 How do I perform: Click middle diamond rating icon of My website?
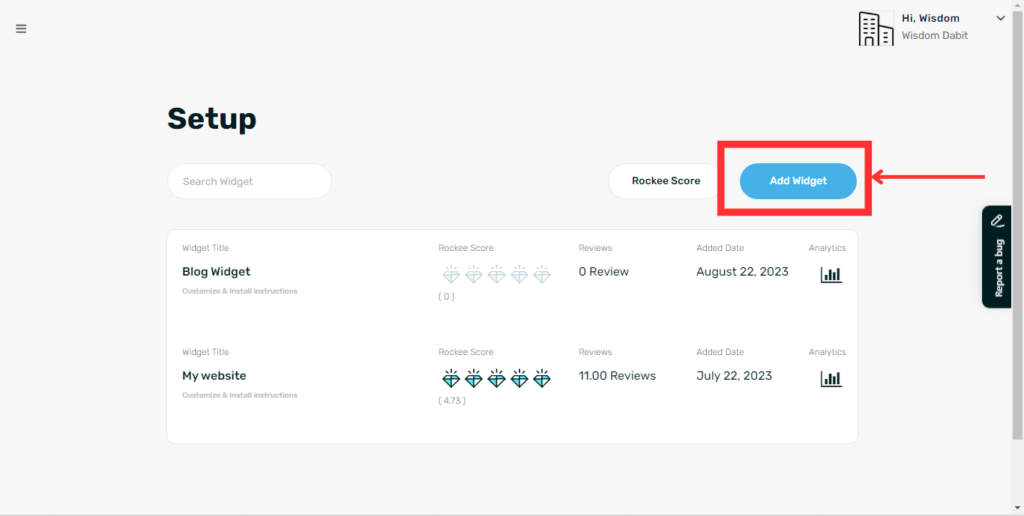coord(496,378)
